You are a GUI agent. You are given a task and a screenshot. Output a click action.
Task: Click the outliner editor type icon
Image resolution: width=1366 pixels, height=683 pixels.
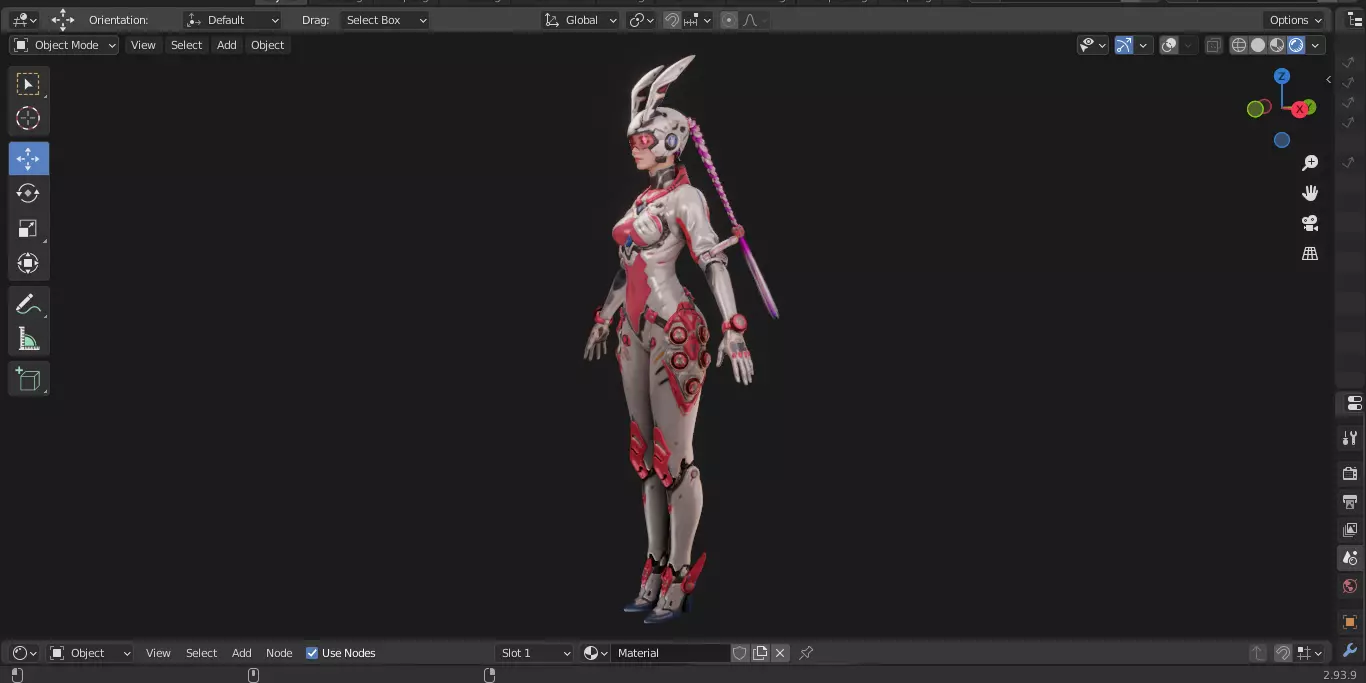1355,20
